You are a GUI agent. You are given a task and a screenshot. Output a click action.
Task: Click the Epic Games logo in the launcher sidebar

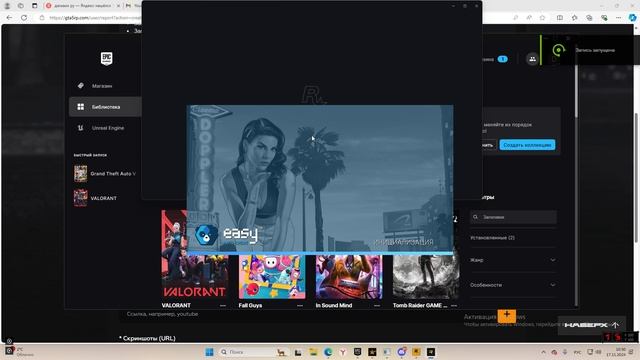coord(107,59)
